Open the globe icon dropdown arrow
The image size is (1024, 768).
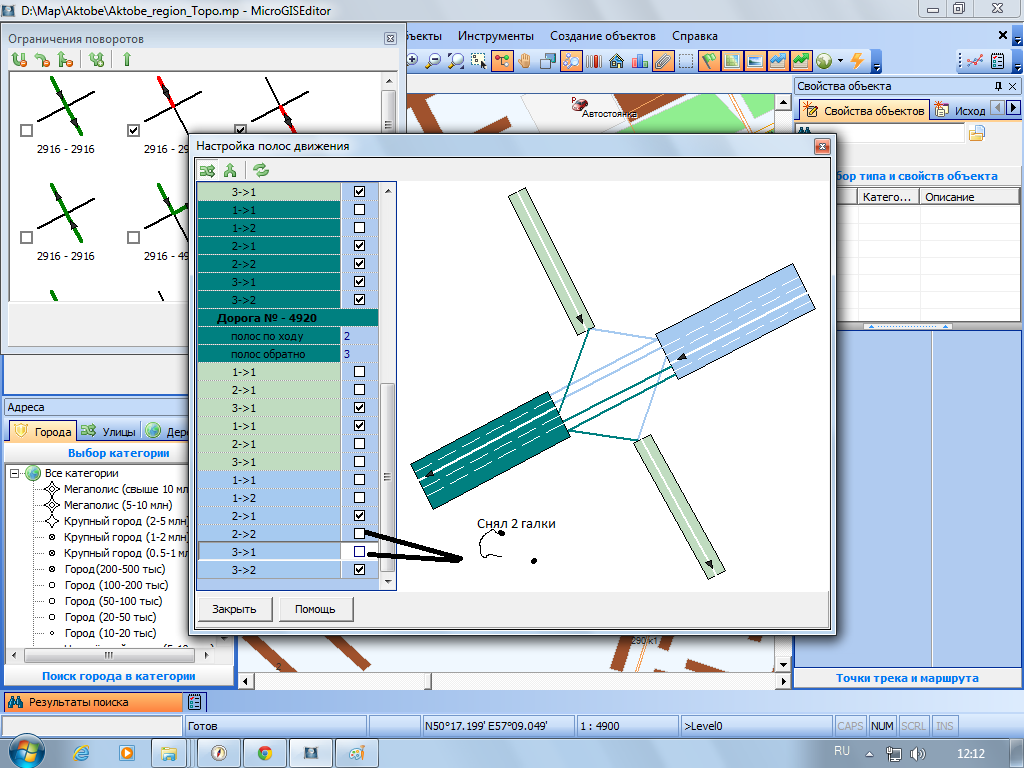840,60
